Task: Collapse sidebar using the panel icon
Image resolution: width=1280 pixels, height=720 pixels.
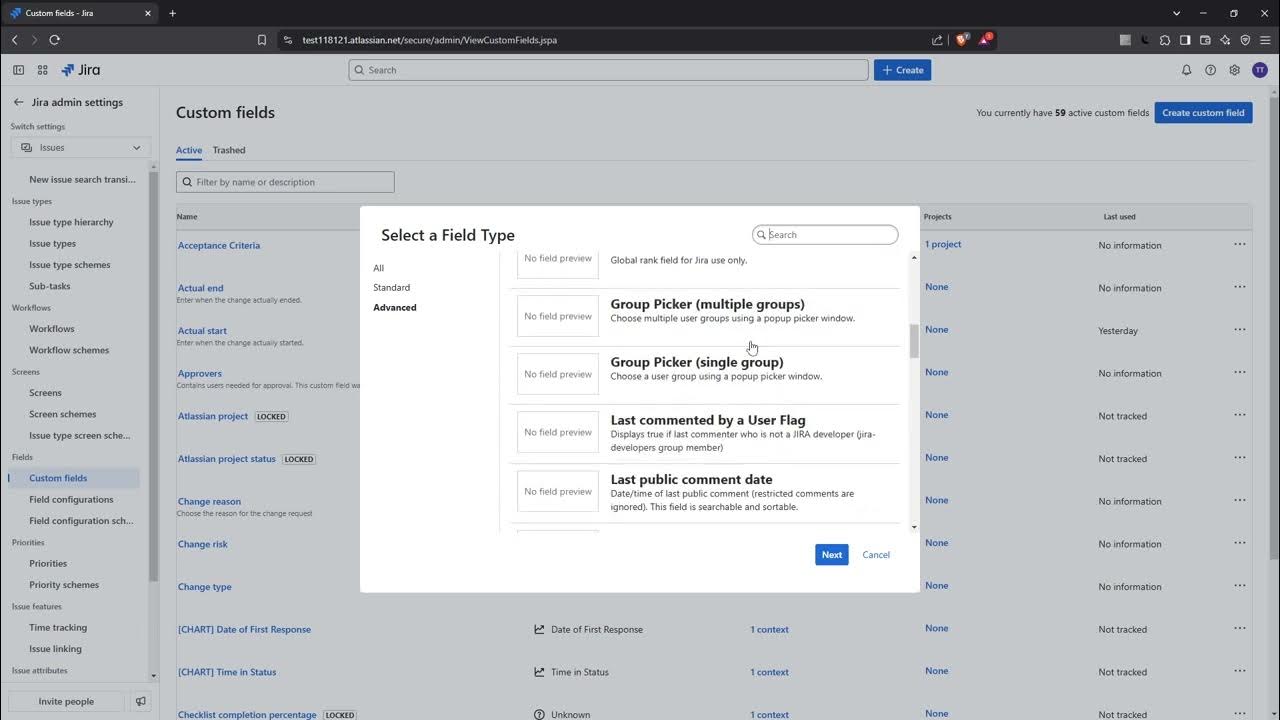Action: coord(18,70)
